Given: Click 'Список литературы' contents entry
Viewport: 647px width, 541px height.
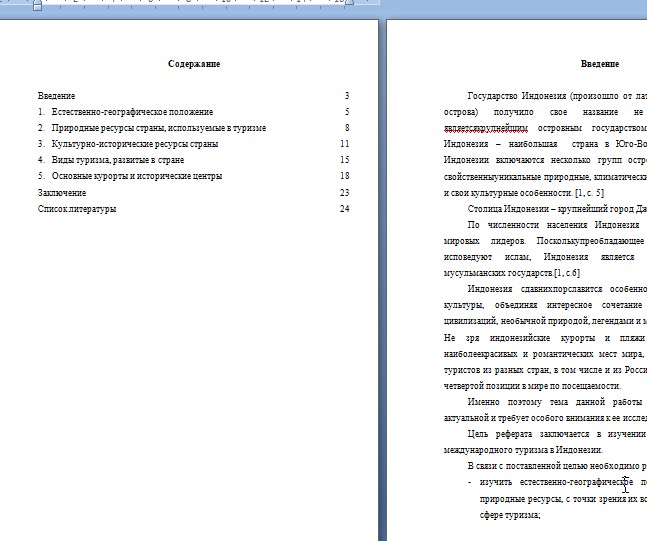Looking at the screenshot, I should [77, 209].
